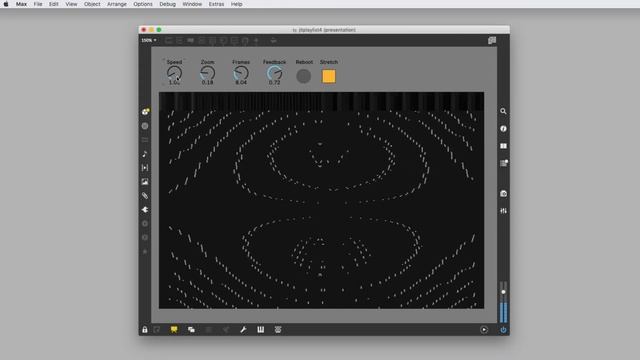Click the Zoom value 0.18
Image resolution: width=640 pixels, height=360 pixels.
207,82
